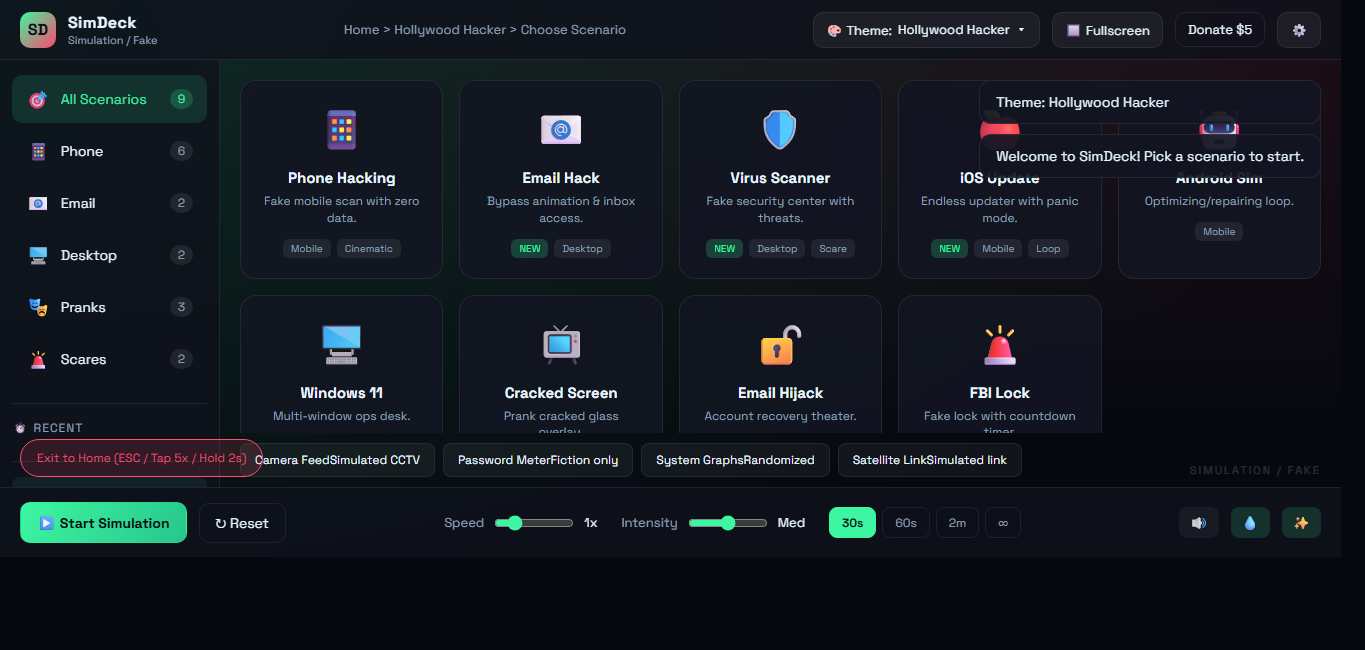Mute audio with the speaker toggle
The image size is (1365, 650).
click(x=1198, y=522)
